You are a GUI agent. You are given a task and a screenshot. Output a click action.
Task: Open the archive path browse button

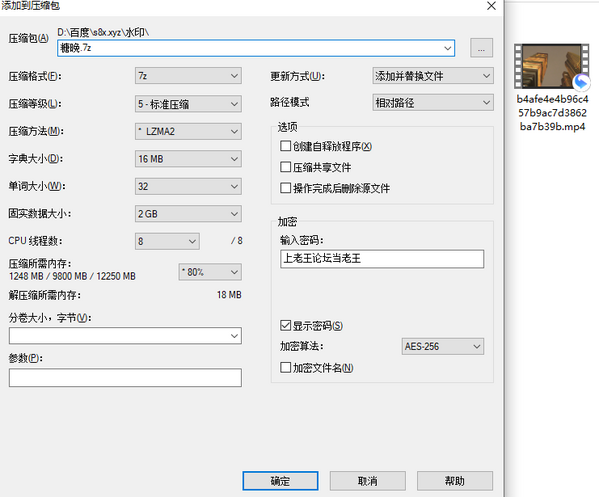(481, 48)
